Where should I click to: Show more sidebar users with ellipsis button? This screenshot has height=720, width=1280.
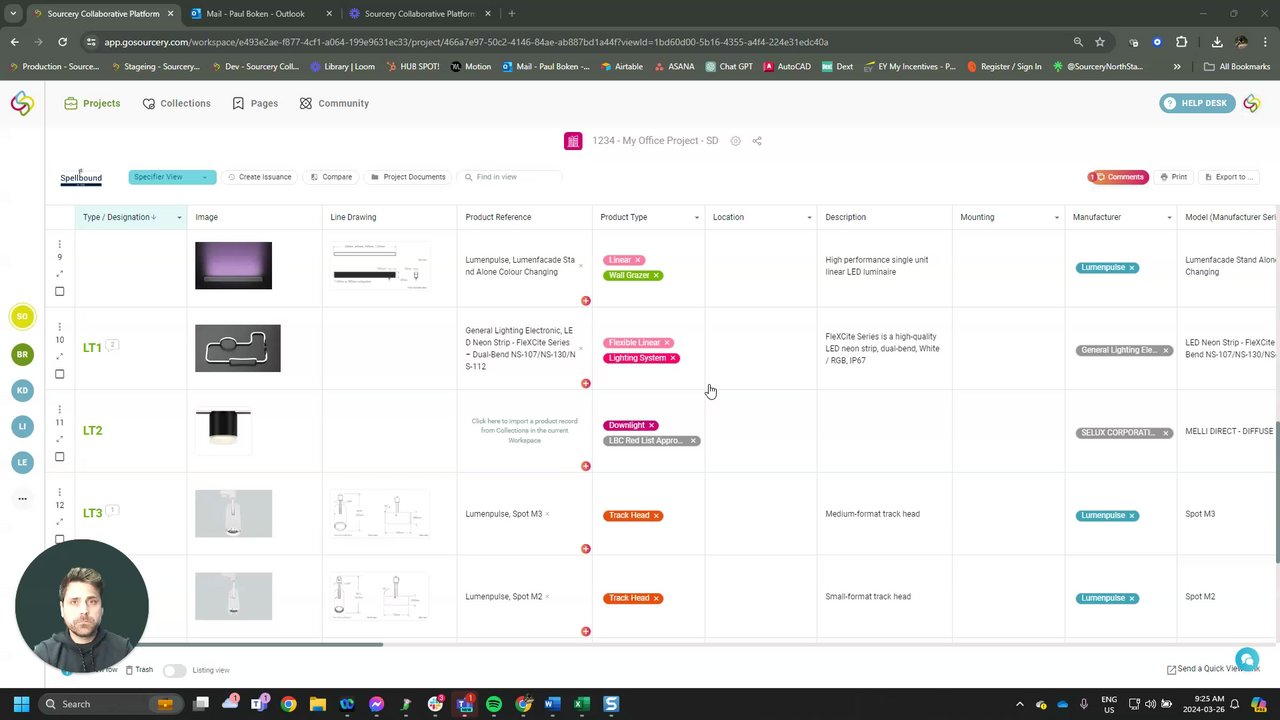tap(22, 498)
